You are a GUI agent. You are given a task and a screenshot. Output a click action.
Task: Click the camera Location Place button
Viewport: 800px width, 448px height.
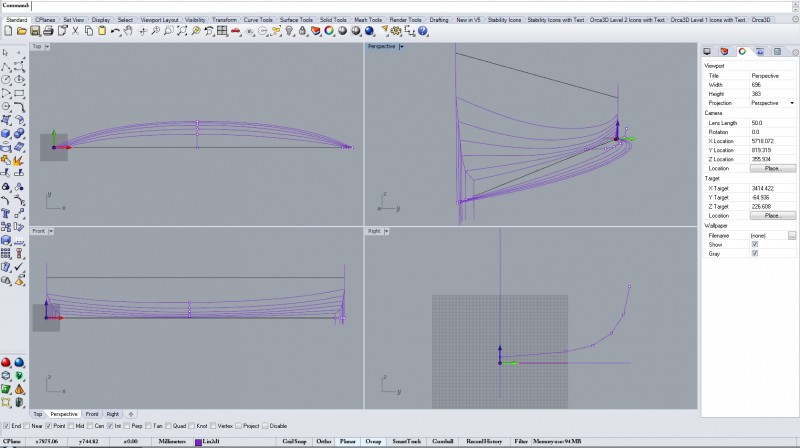[x=772, y=168]
